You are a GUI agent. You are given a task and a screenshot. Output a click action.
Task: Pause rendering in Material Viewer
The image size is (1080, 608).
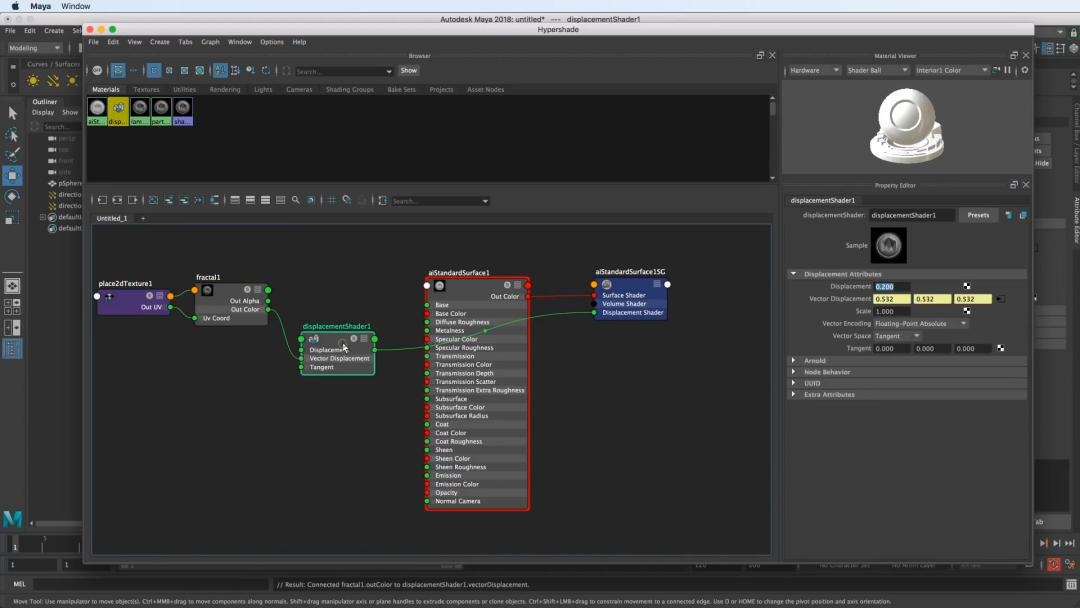click(x=1008, y=70)
